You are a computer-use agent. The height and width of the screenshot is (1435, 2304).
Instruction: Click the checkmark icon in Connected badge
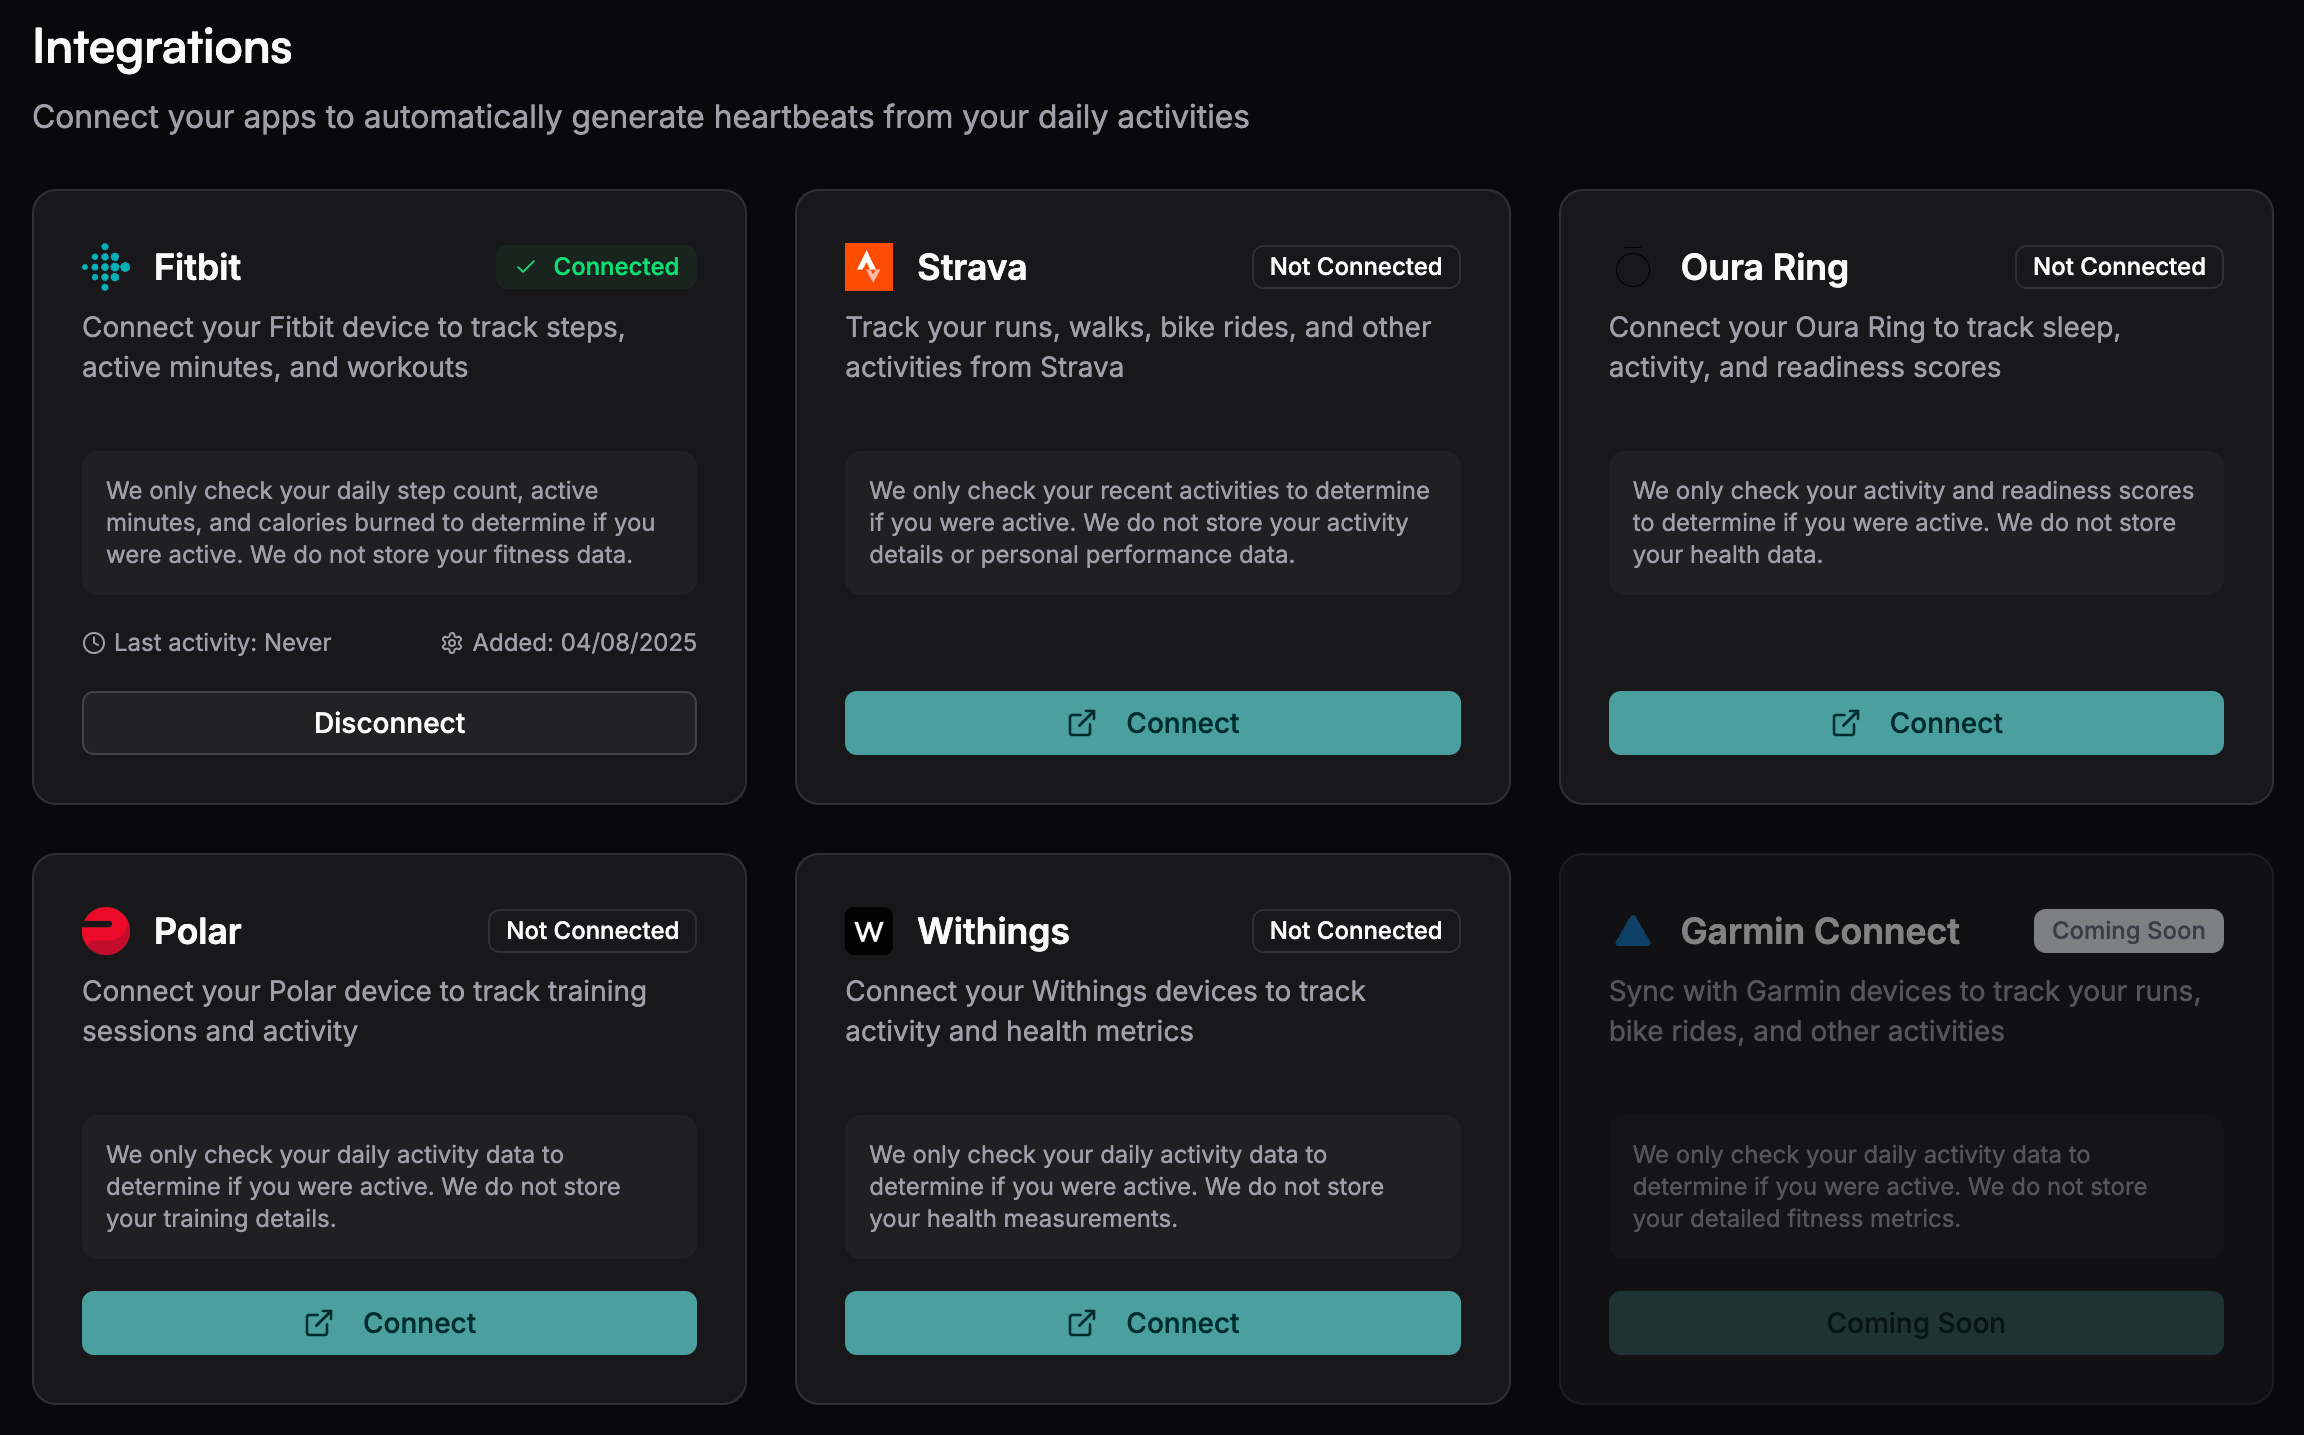click(526, 267)
